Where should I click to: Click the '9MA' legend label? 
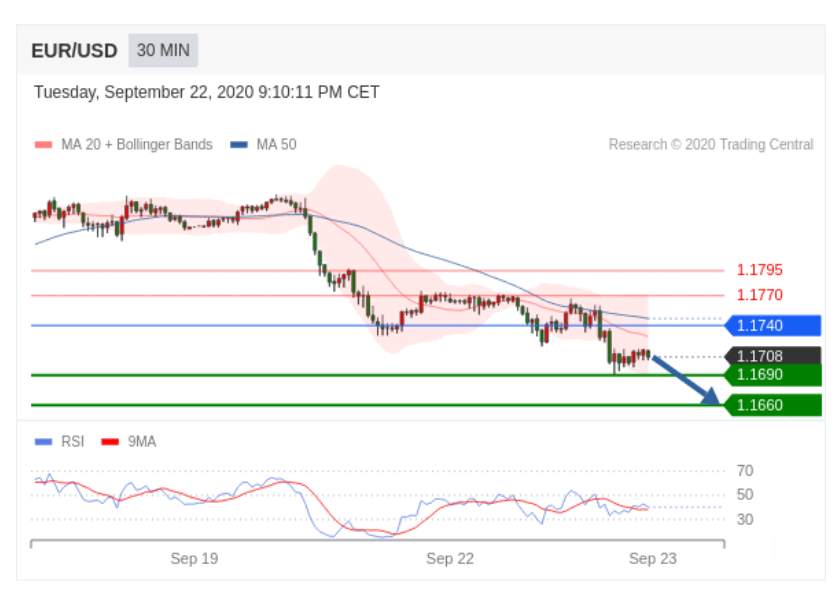tap(142, 442)
